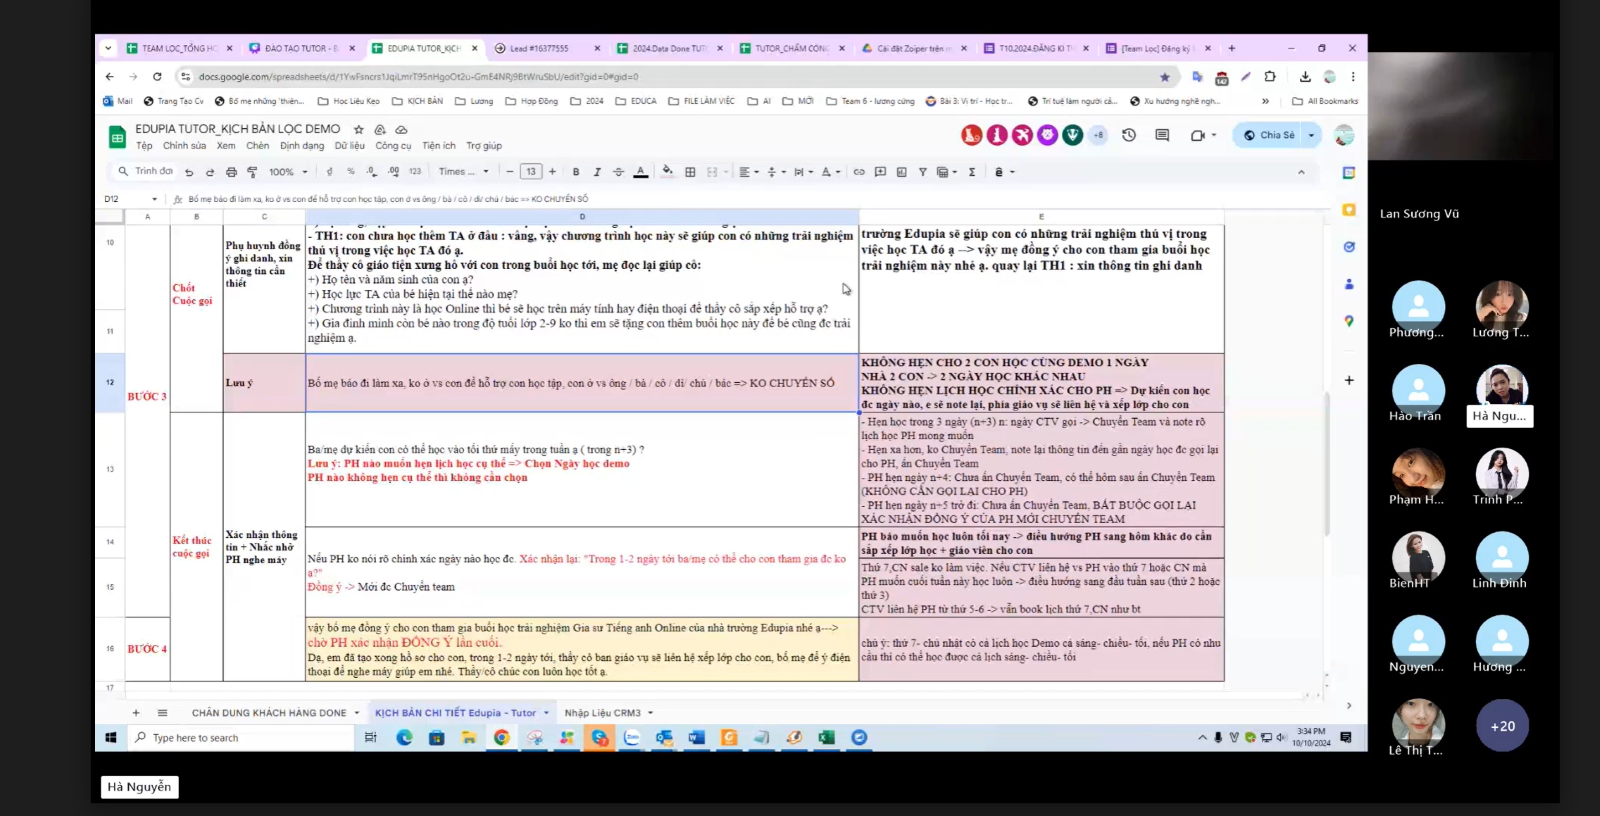This screenshot has width=1600, height=816.
Task: Click the Undo icon in Sheets toolbar
Action: (x=189, y=172)
